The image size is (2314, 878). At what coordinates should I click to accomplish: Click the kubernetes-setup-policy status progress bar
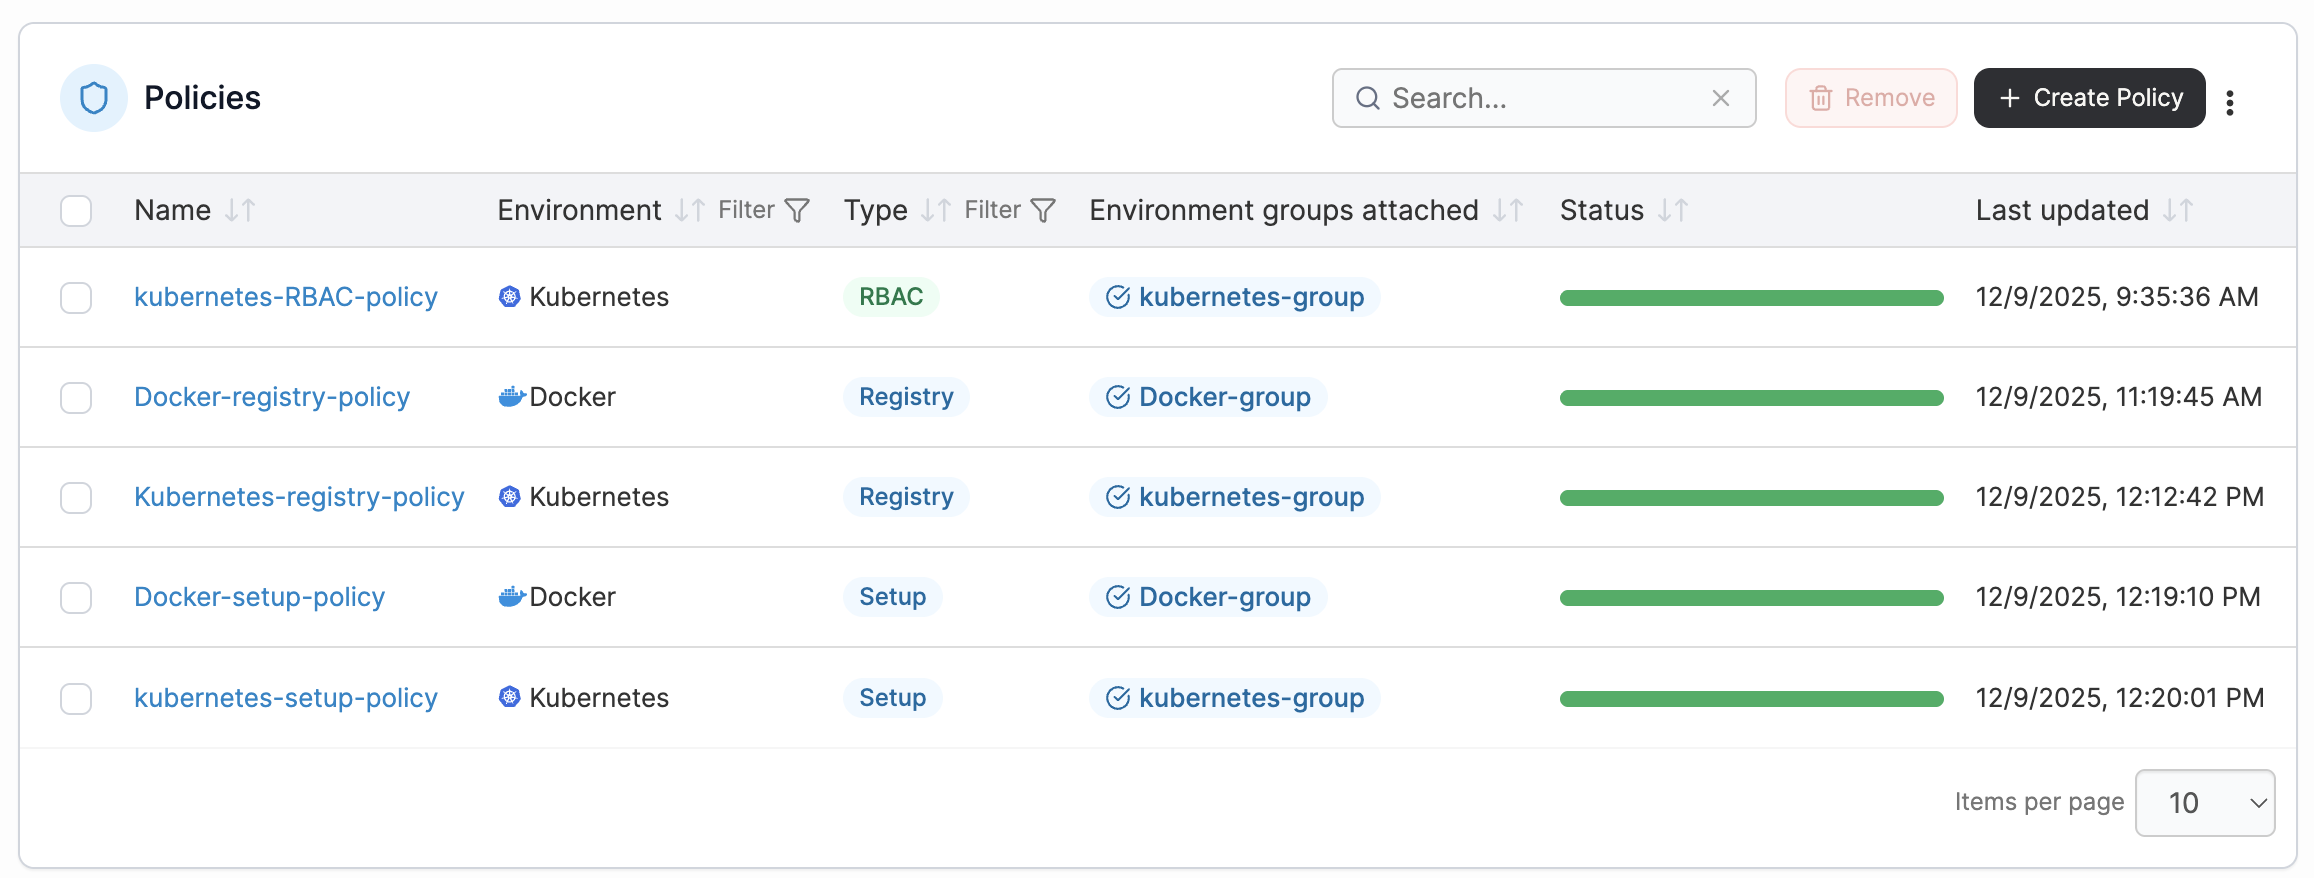point(1750,699)
